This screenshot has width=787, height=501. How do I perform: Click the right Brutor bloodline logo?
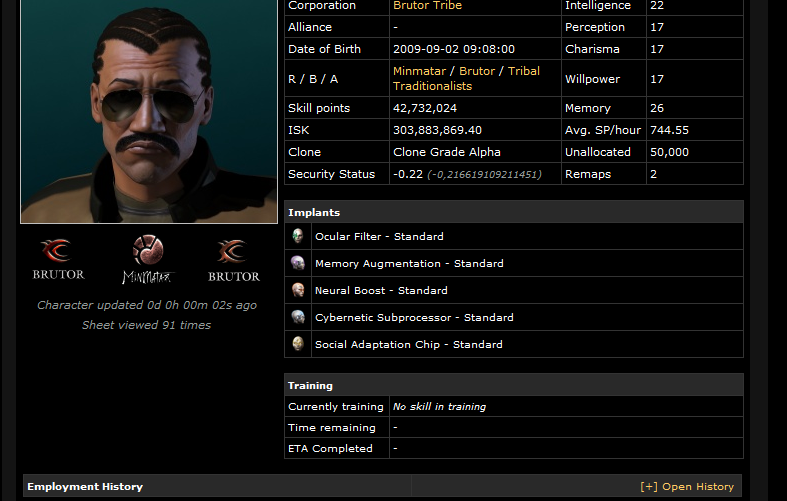tap(234, 261)
